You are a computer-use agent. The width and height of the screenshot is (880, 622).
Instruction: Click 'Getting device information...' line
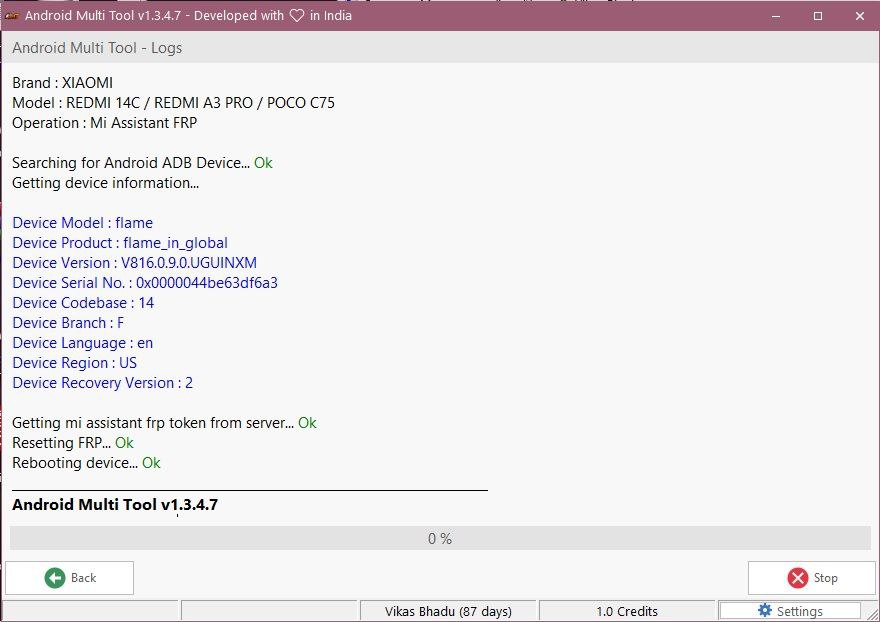click(106, 183)
